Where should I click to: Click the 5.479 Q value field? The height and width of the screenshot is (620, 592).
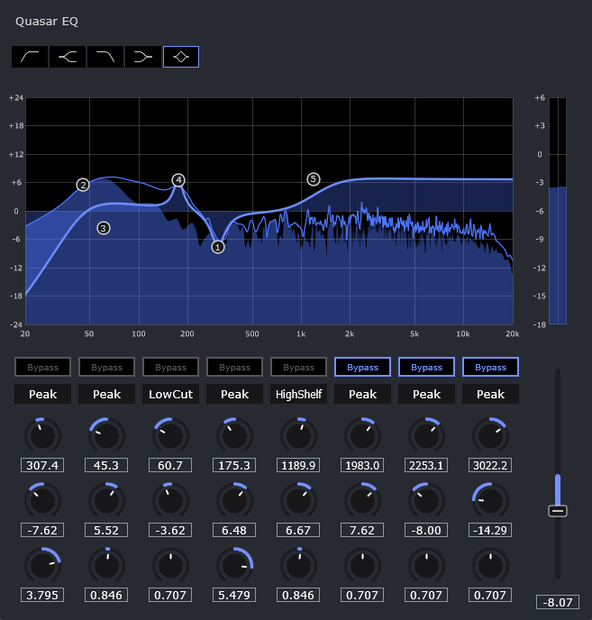(234, 595)
